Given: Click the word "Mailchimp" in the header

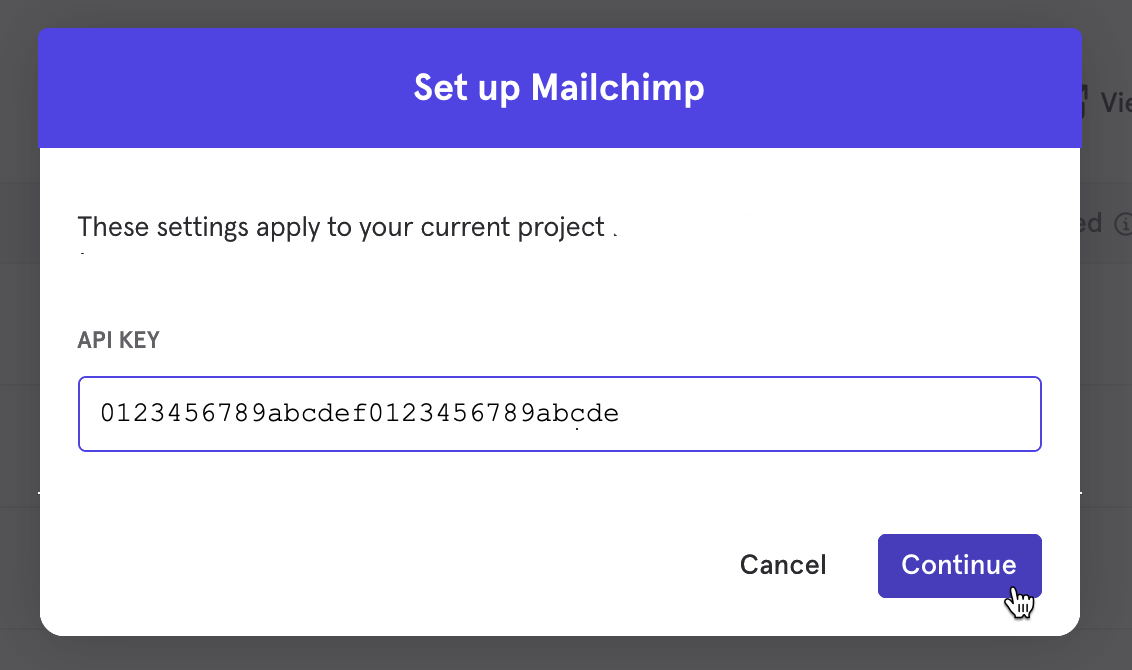Looking at the screenshot, I should point(617,88).
